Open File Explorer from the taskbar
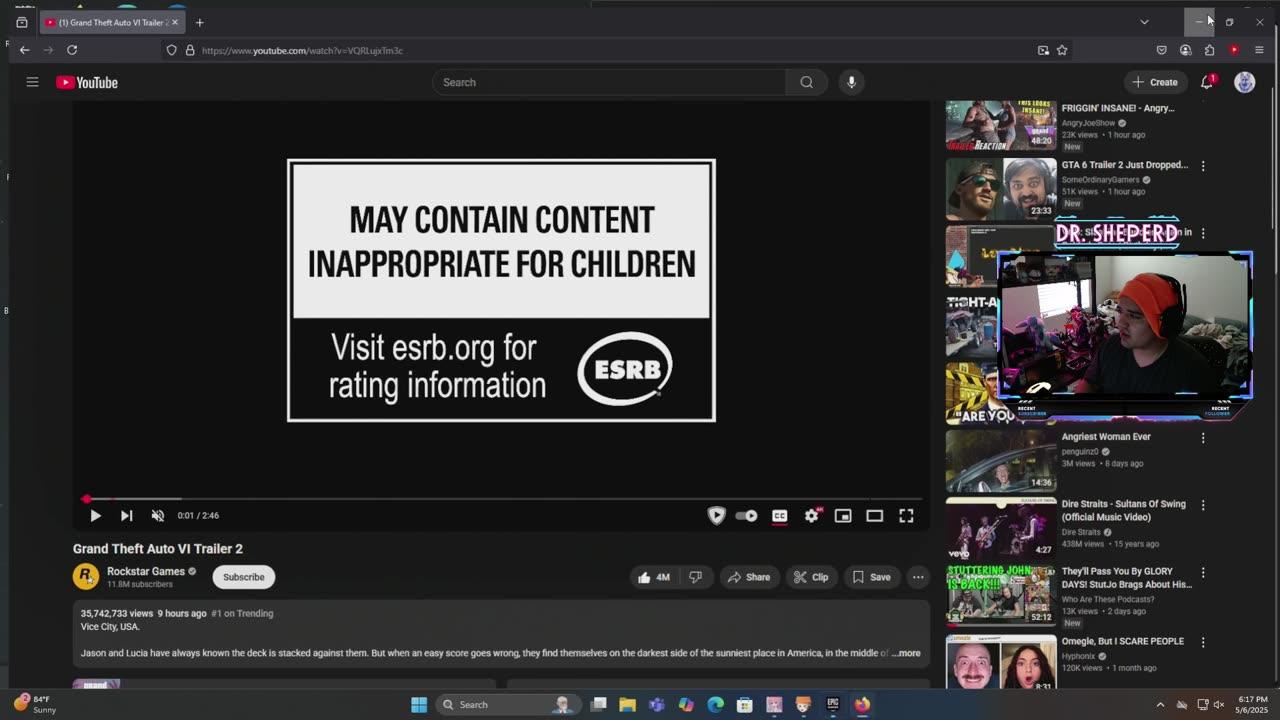 [x=627, y=705]
